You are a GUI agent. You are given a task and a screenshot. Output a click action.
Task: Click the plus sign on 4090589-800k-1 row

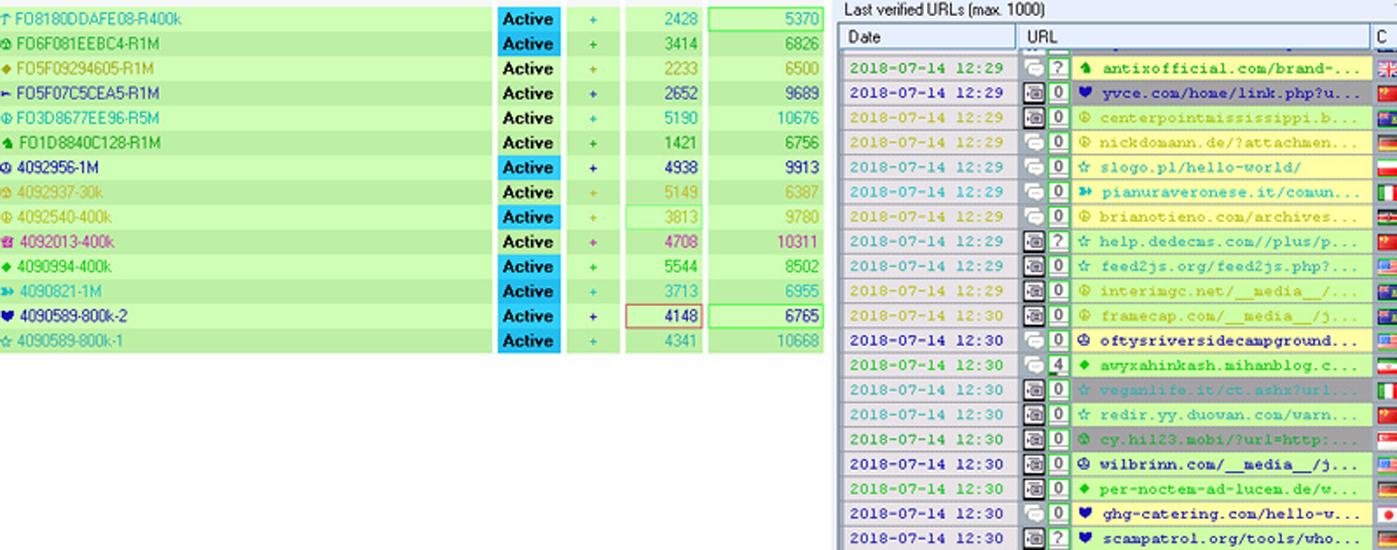(x=593, y=341)
